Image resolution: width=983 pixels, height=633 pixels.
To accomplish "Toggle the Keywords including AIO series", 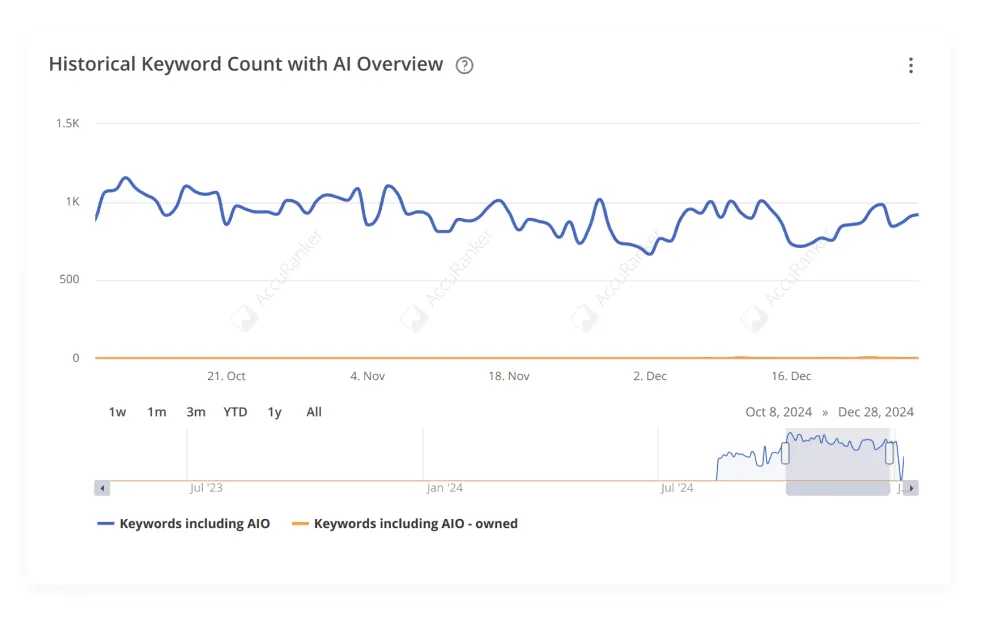I will tap(194, 523).
